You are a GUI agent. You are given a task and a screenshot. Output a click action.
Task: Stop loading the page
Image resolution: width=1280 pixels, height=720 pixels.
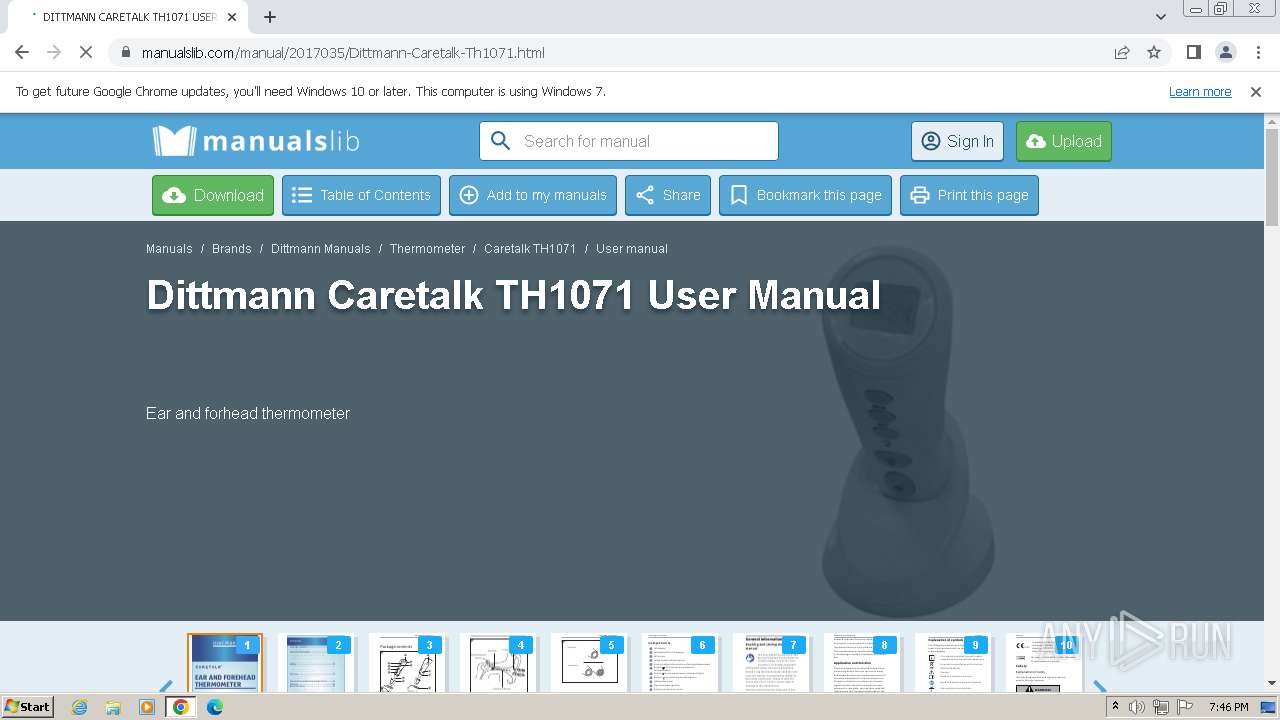click(86, 52)
